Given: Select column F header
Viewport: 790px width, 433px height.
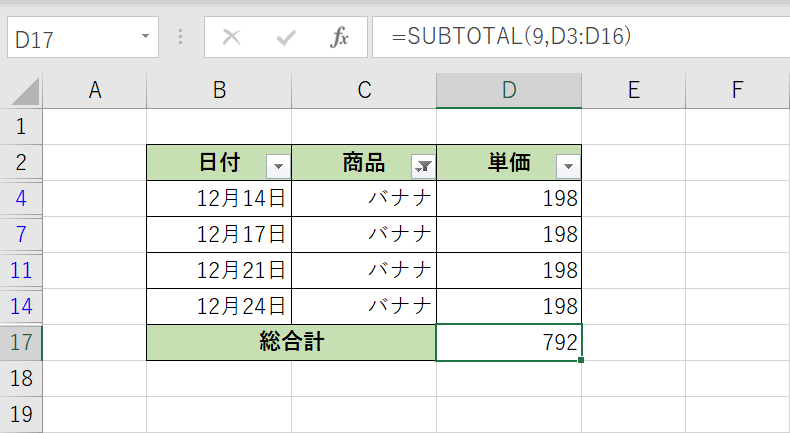Looking at the screenshot, I should 738,91.
